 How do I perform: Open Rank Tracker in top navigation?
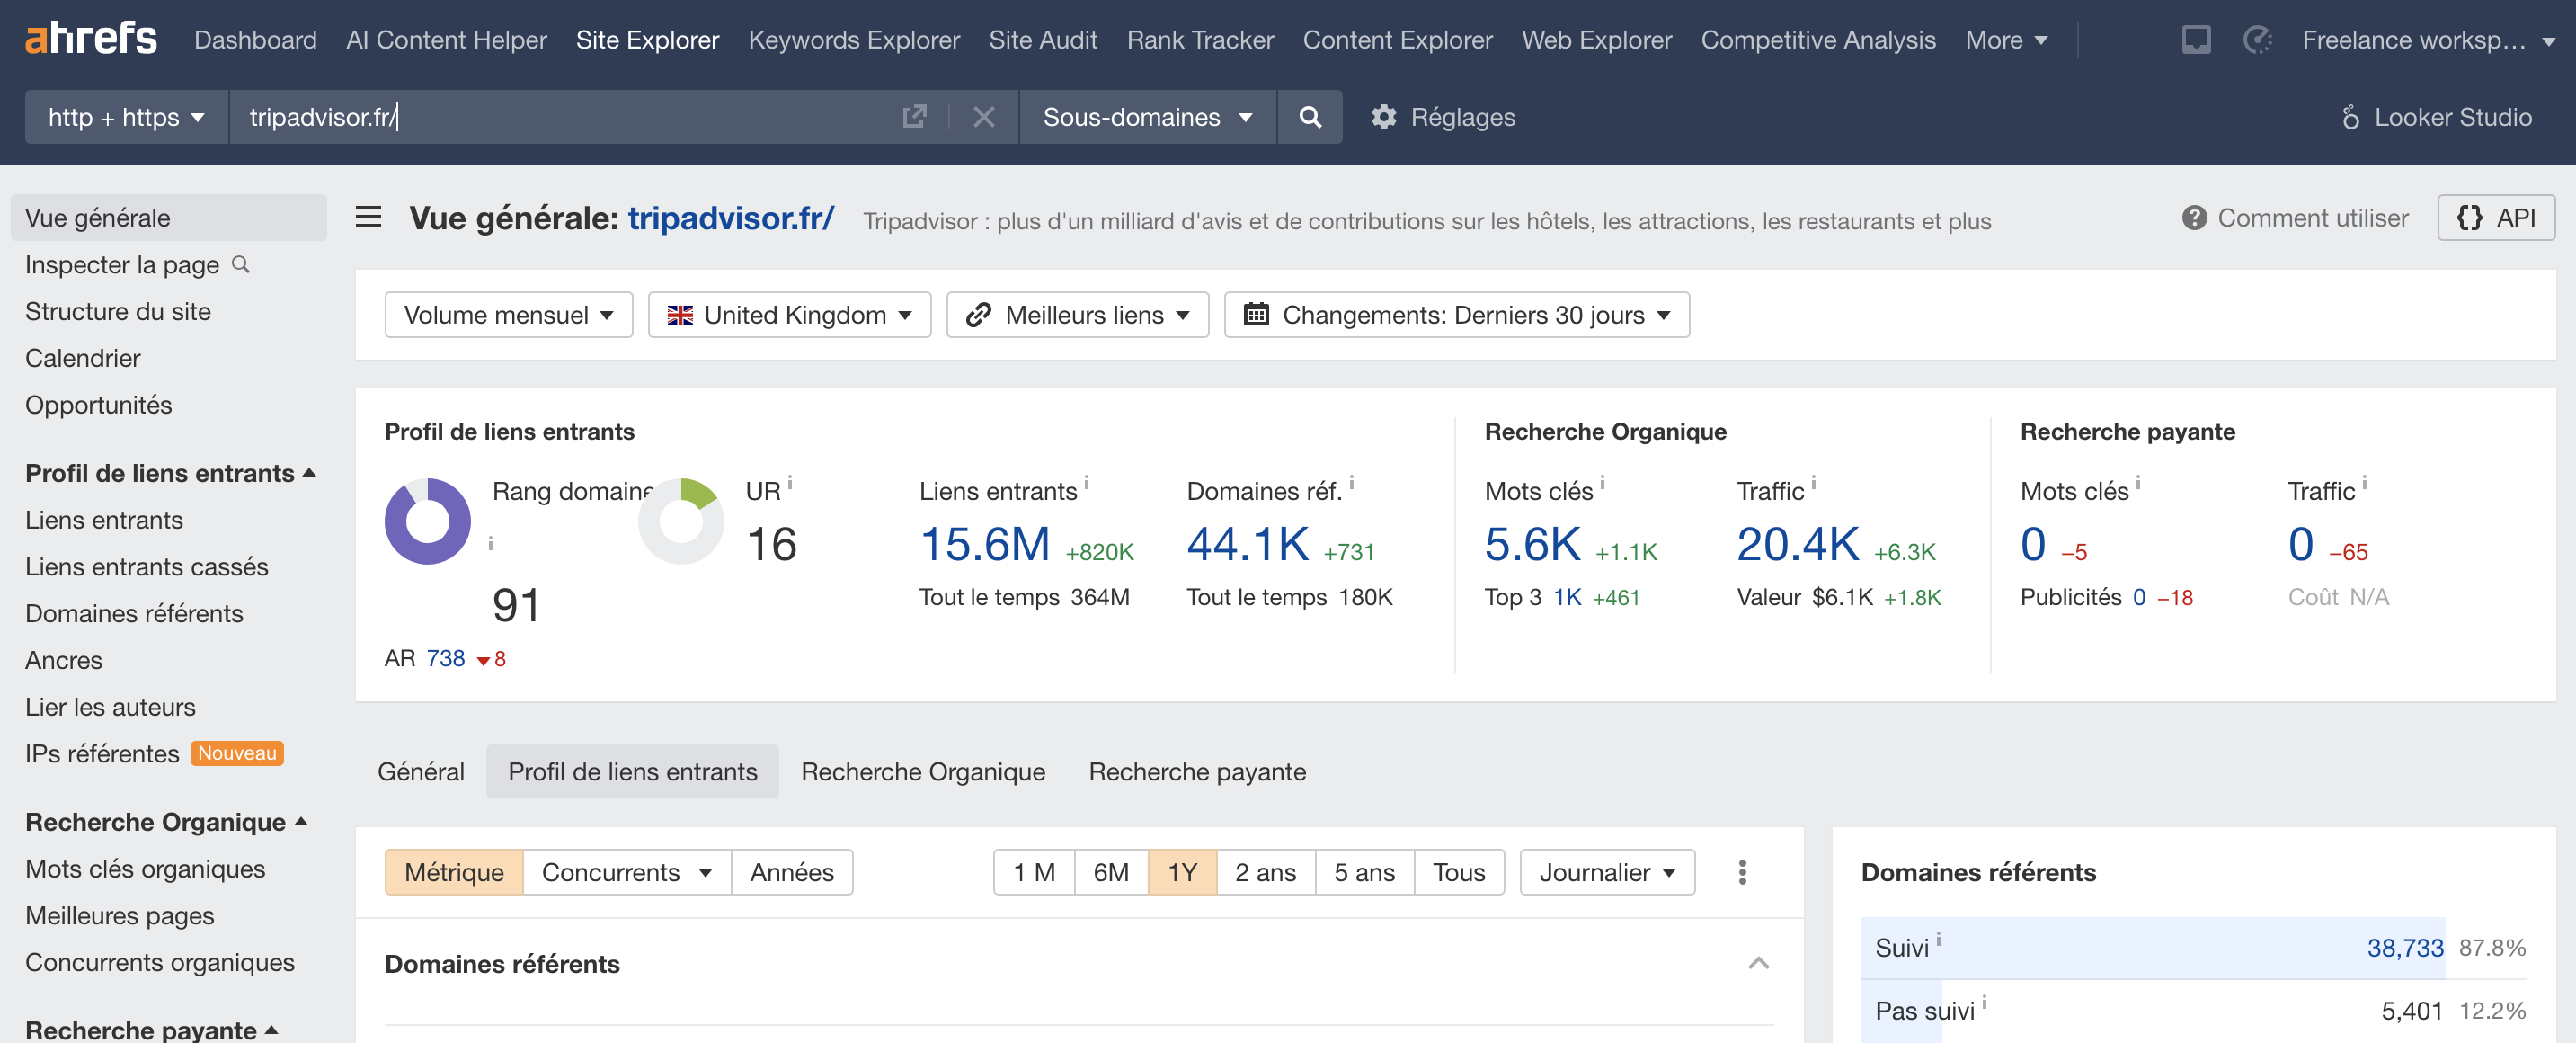click(1200, 40)
